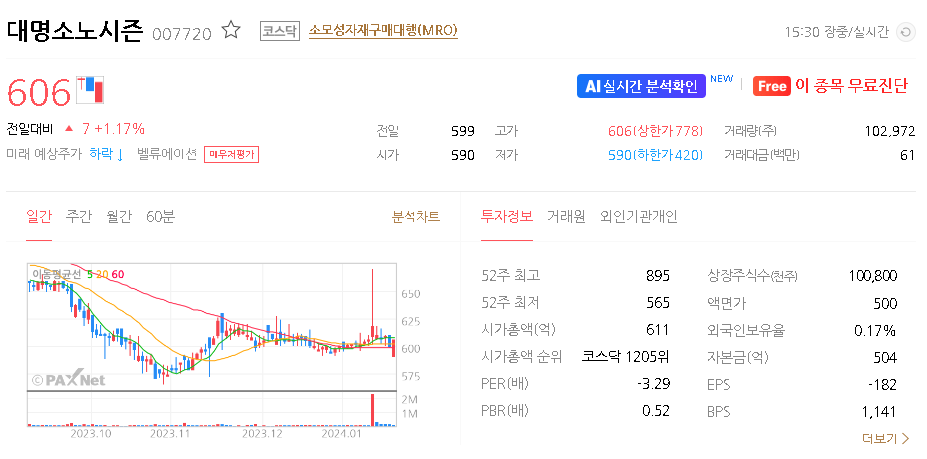This screenshot has width=927, height=459.
Task: Expand more info with 더보기
Action: (886, 438)
